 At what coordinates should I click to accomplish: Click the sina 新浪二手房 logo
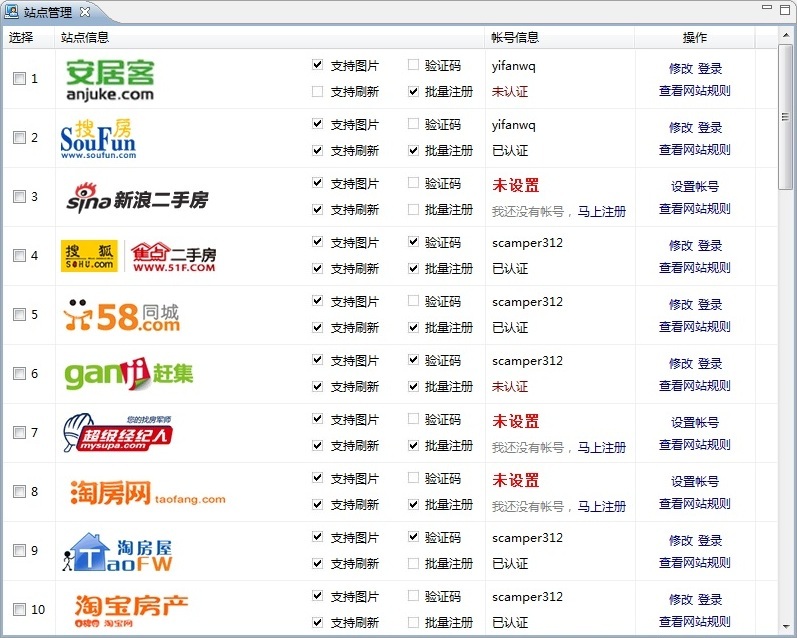click(x=137, y=198)
